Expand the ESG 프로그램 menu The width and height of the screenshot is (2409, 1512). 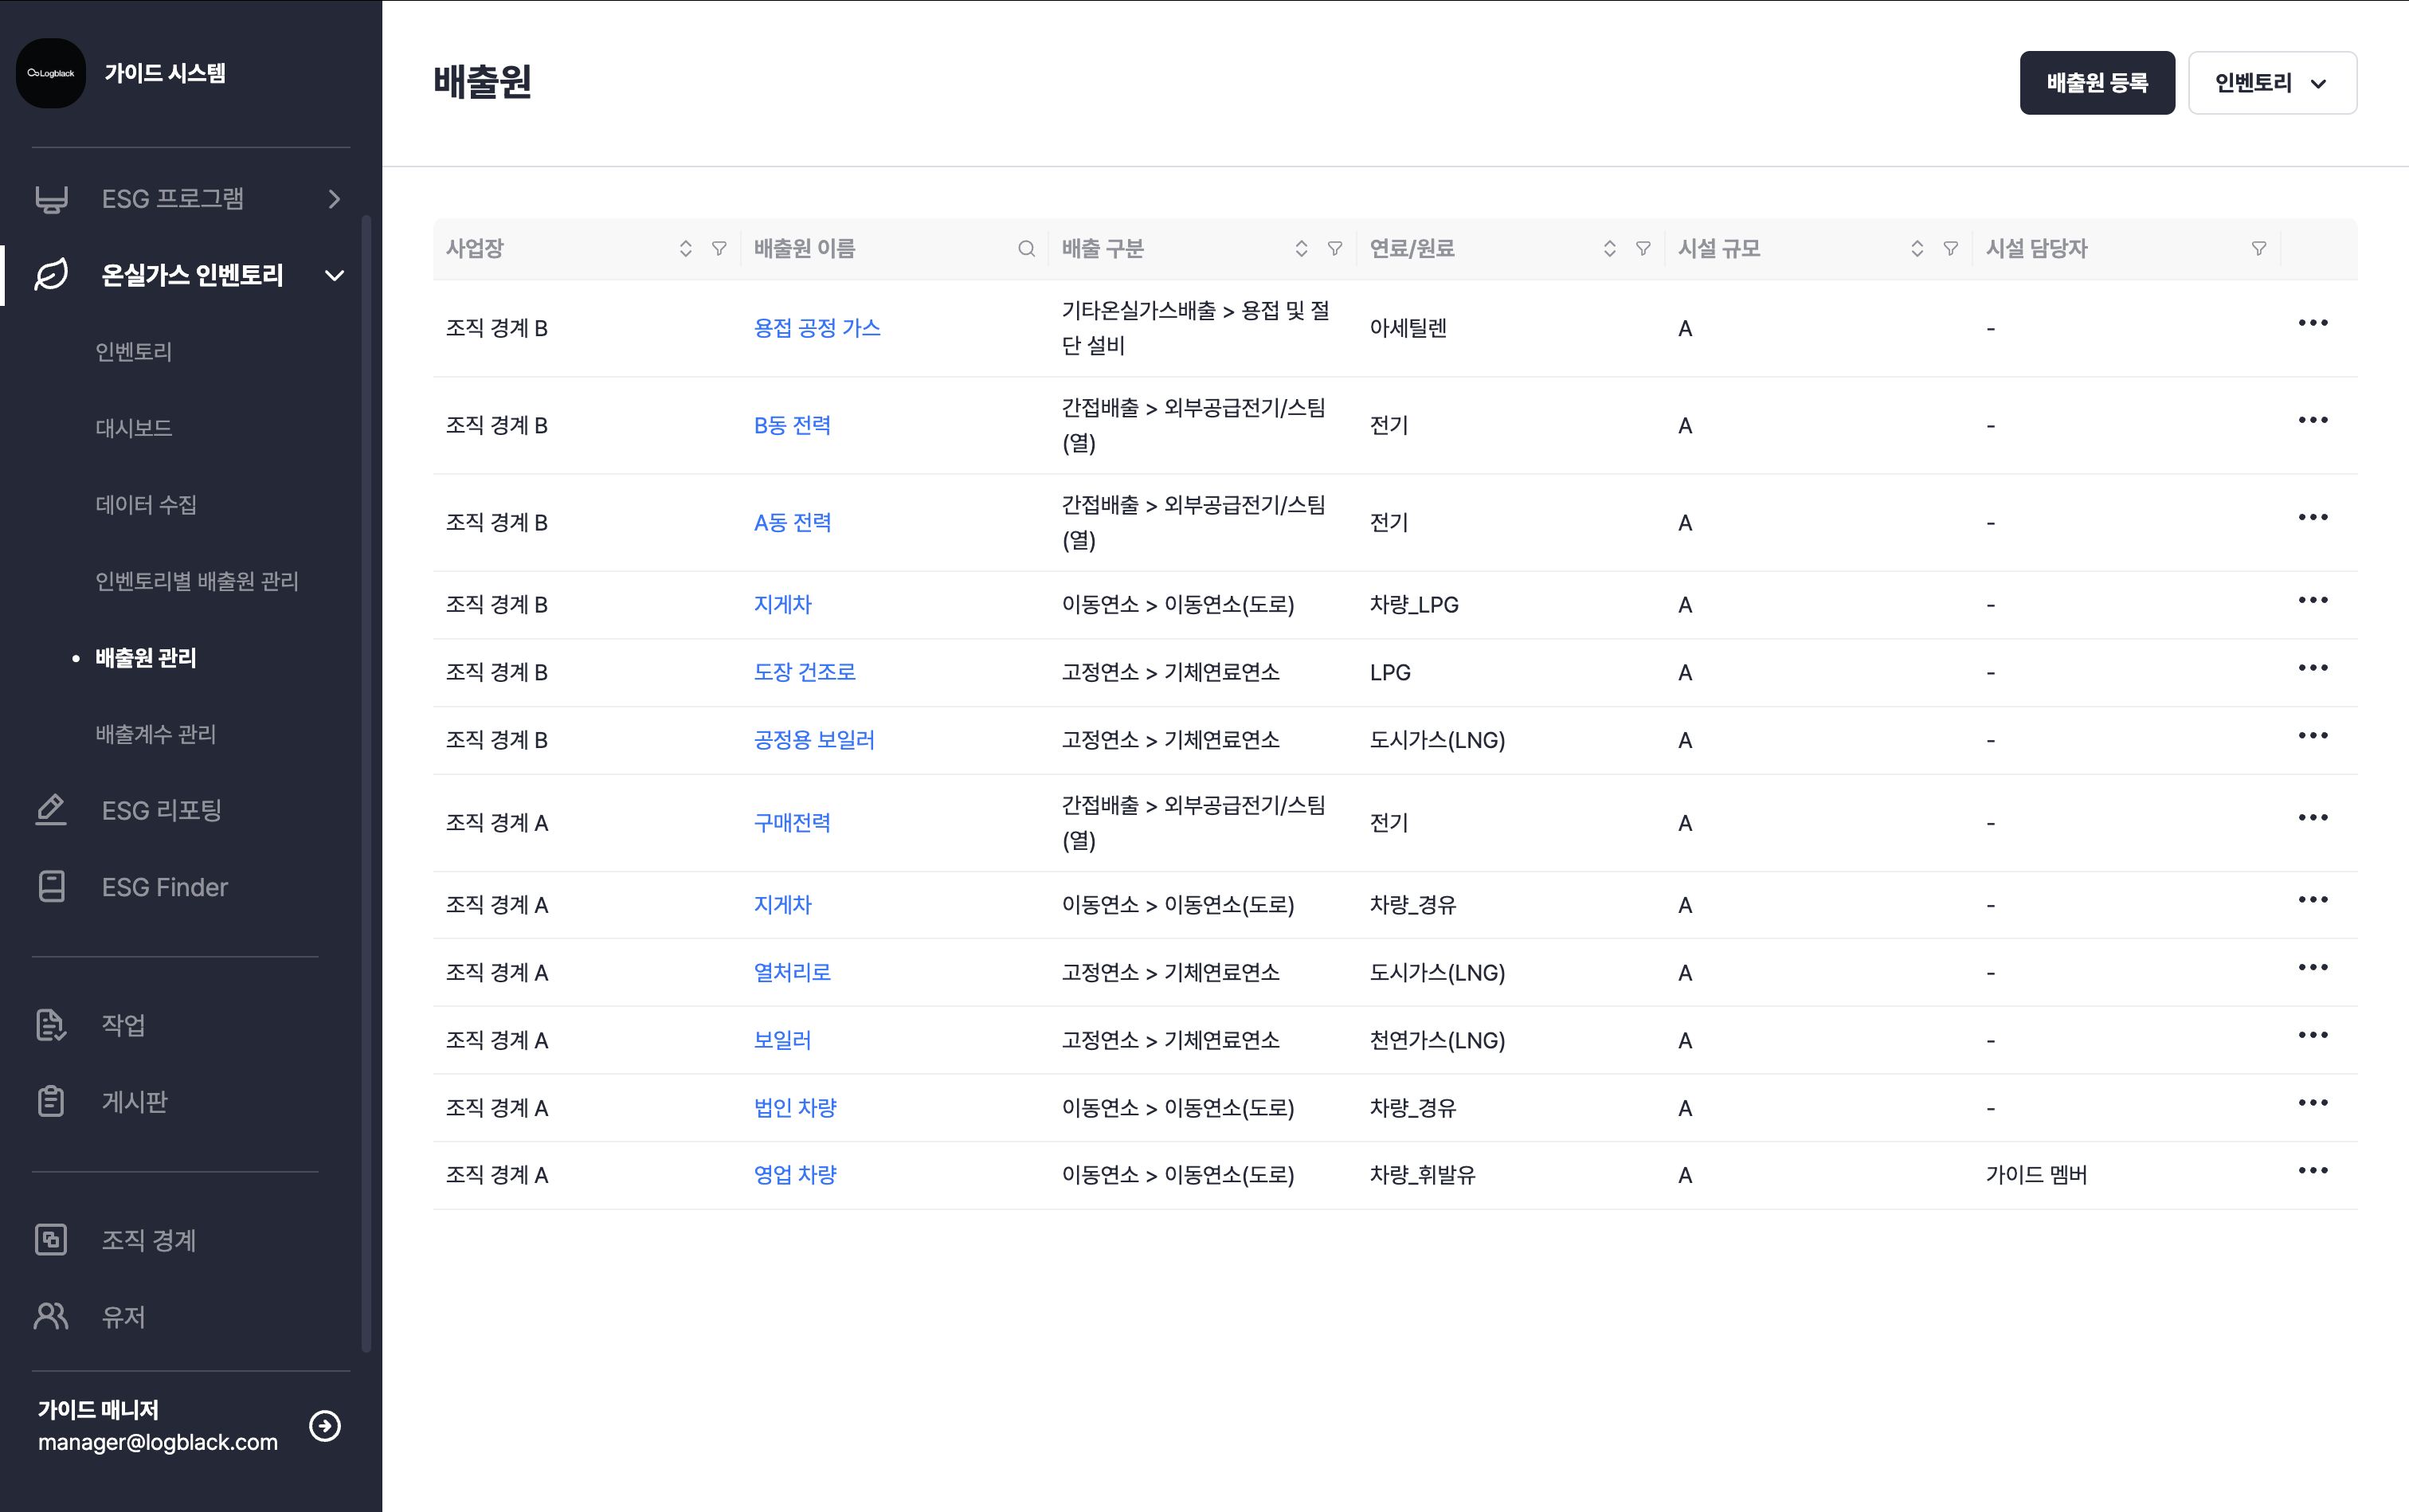[x=334, y=199]
